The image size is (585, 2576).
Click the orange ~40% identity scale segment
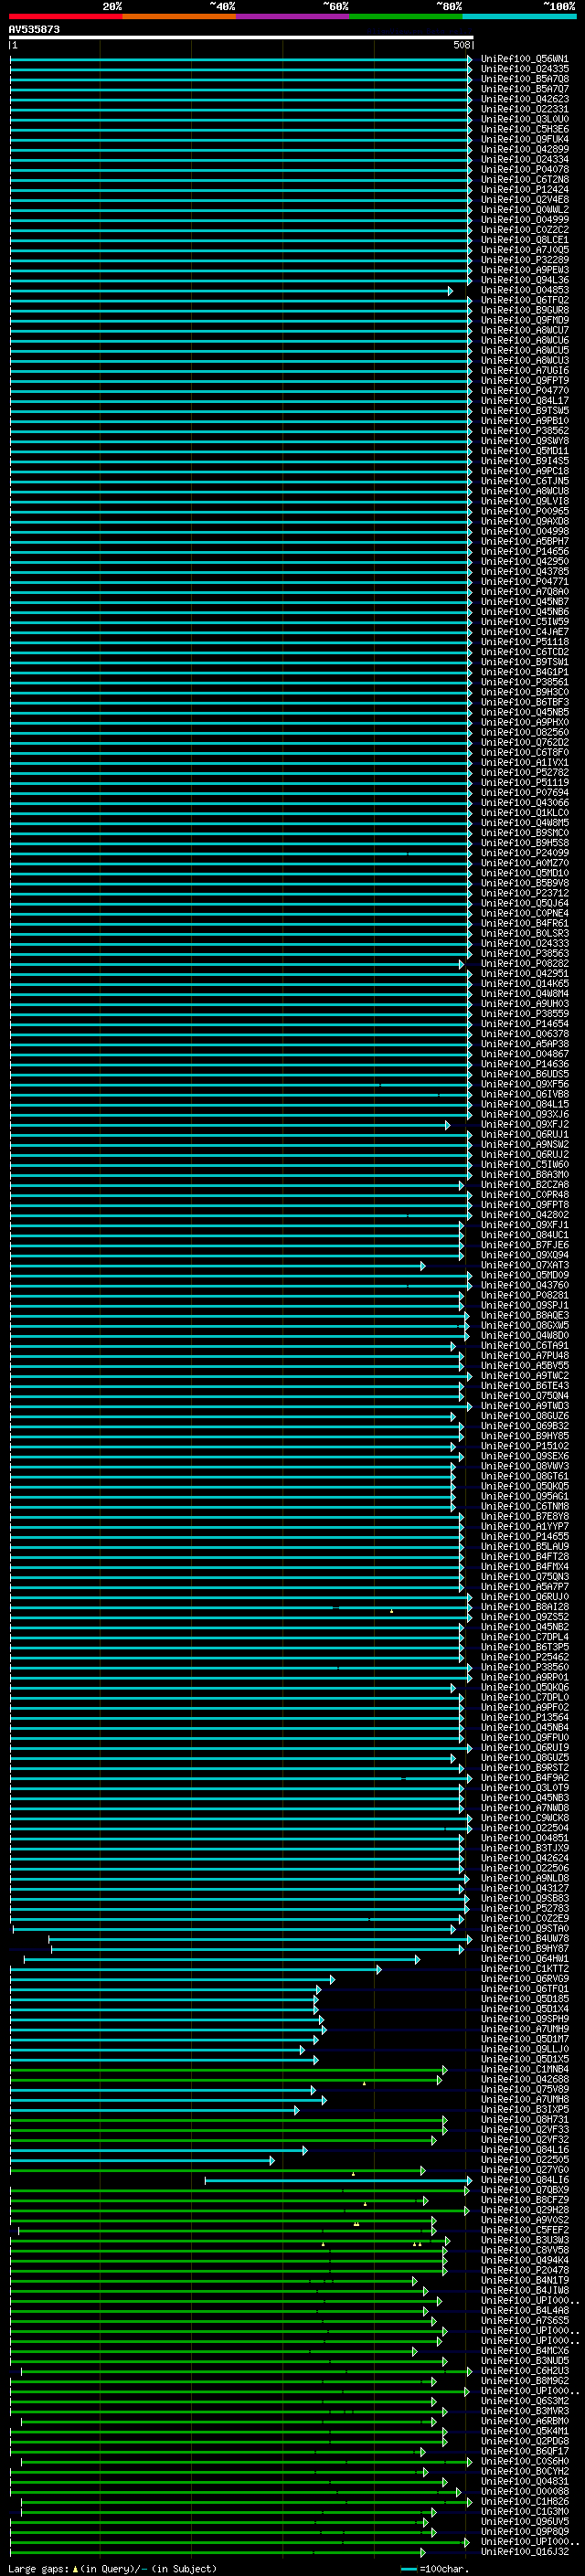(x=179, y=16)
